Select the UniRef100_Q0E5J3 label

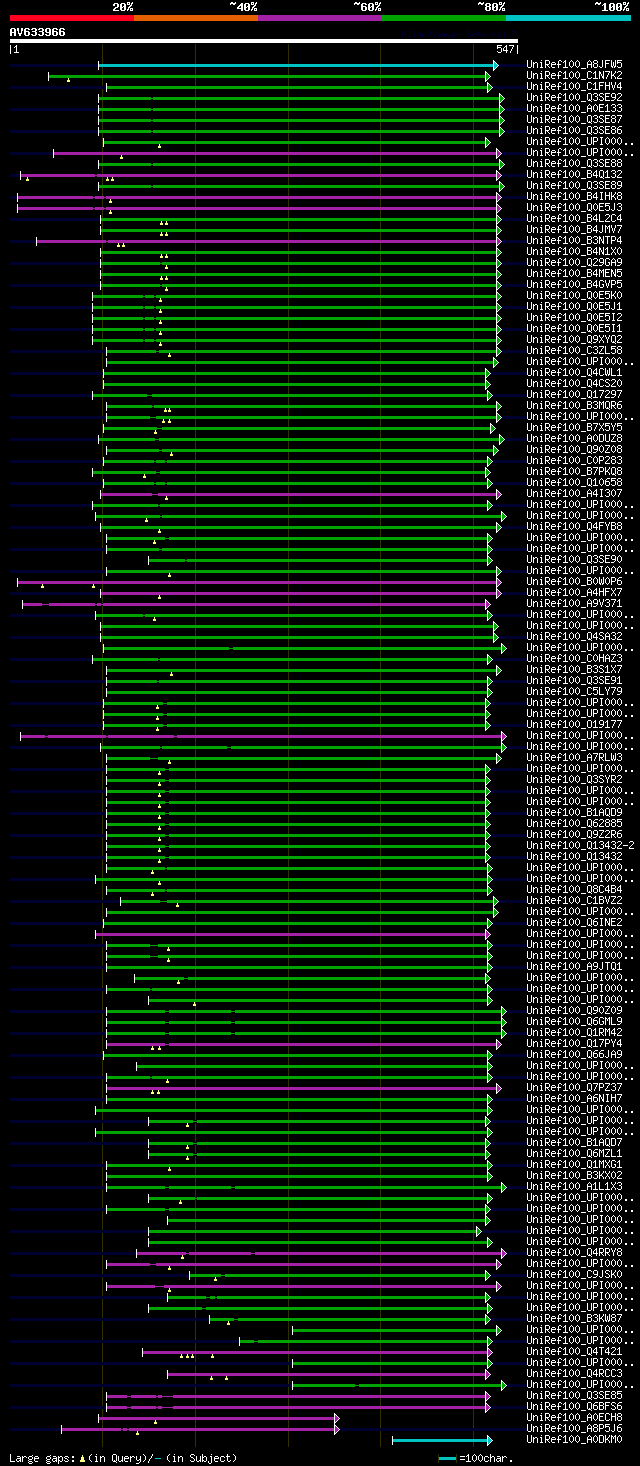574,208
